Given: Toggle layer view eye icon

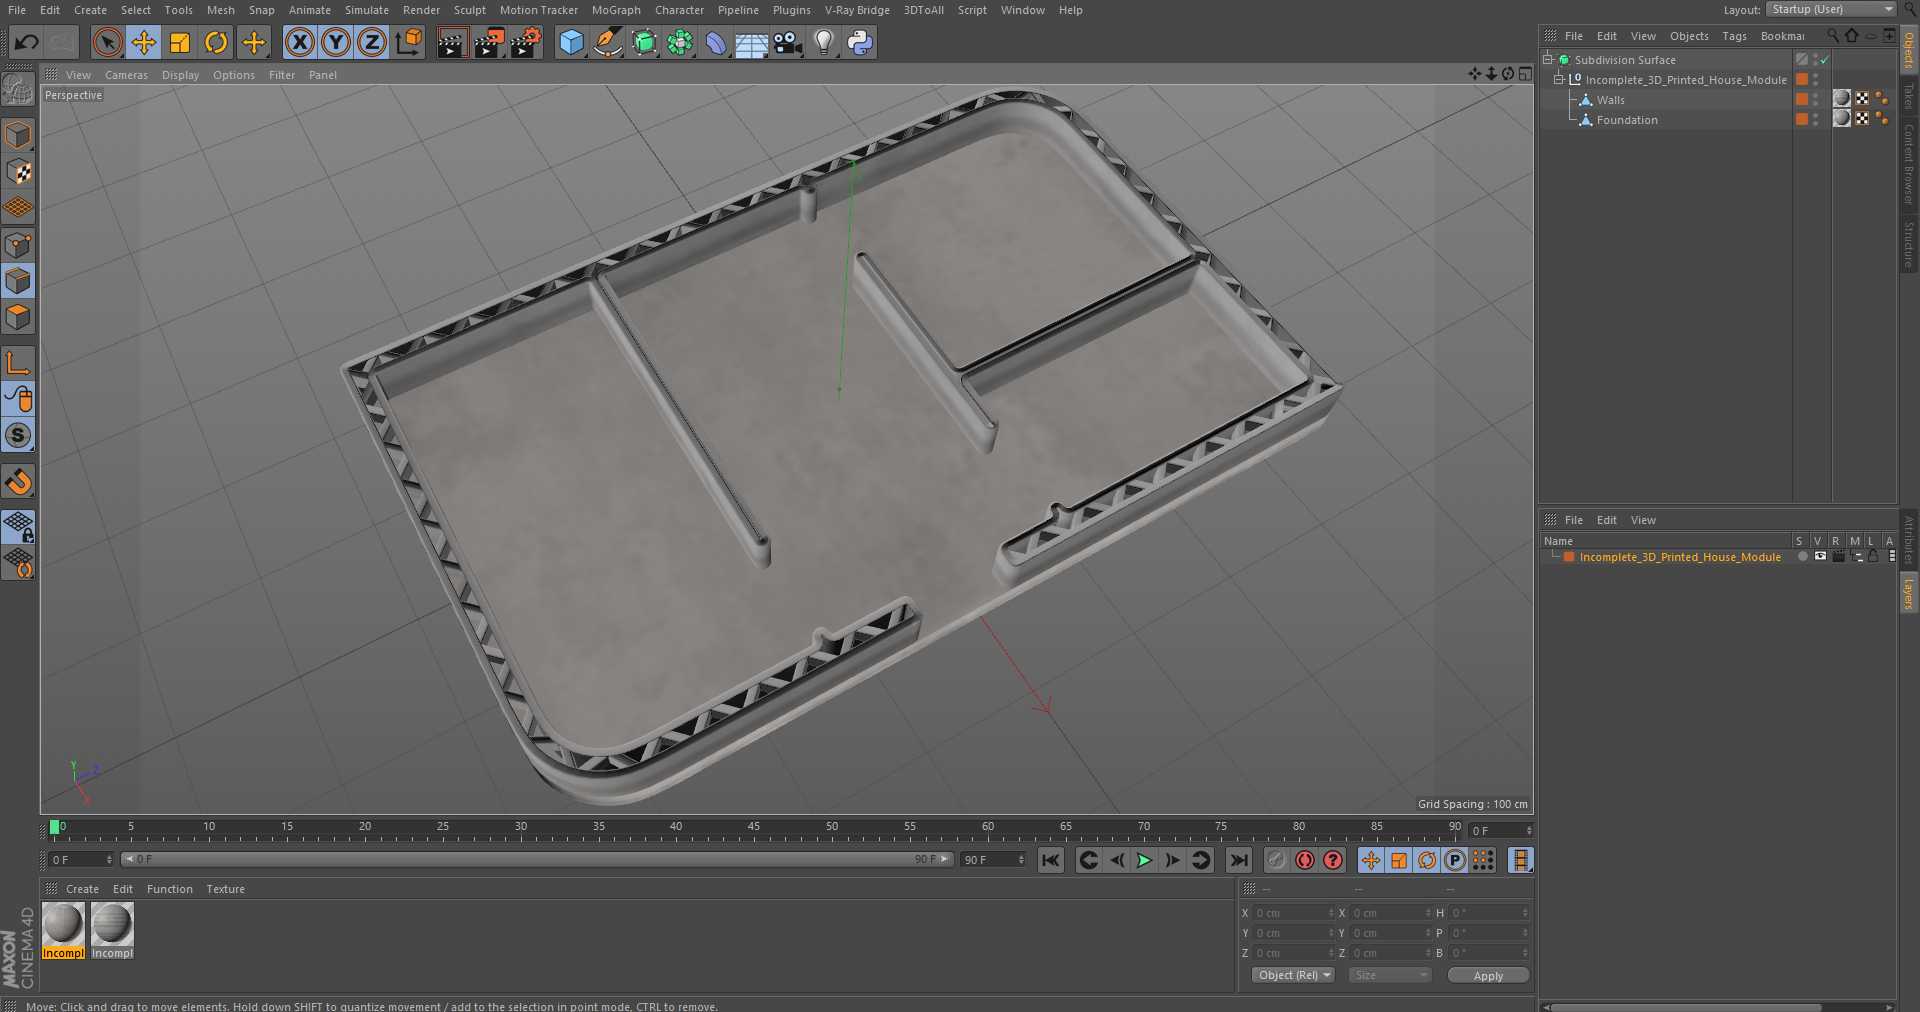Looking at the screenshot, I should point(1820,556).
